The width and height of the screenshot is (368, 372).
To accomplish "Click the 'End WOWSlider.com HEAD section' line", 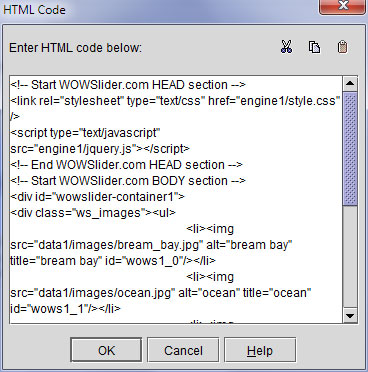I will point(126,165).
